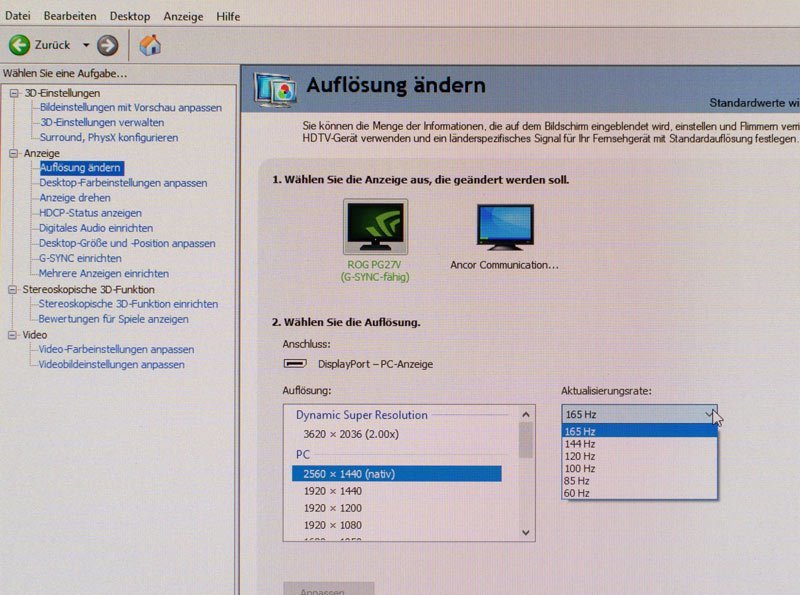
Task: Click the PC group header in list
Action: (303, 454)
